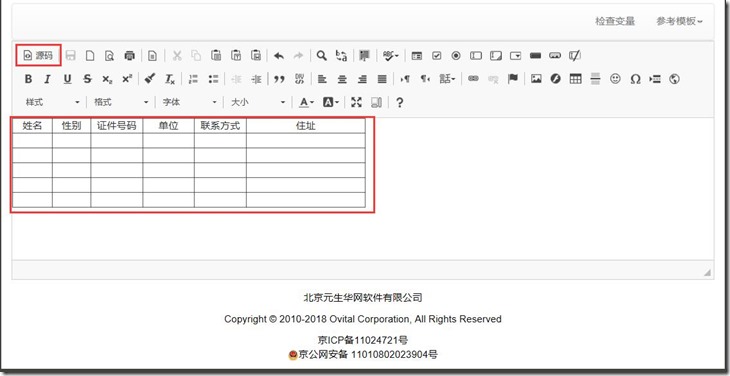
Task: Insert a checkbox form field
Action: [x=437, y=56]
